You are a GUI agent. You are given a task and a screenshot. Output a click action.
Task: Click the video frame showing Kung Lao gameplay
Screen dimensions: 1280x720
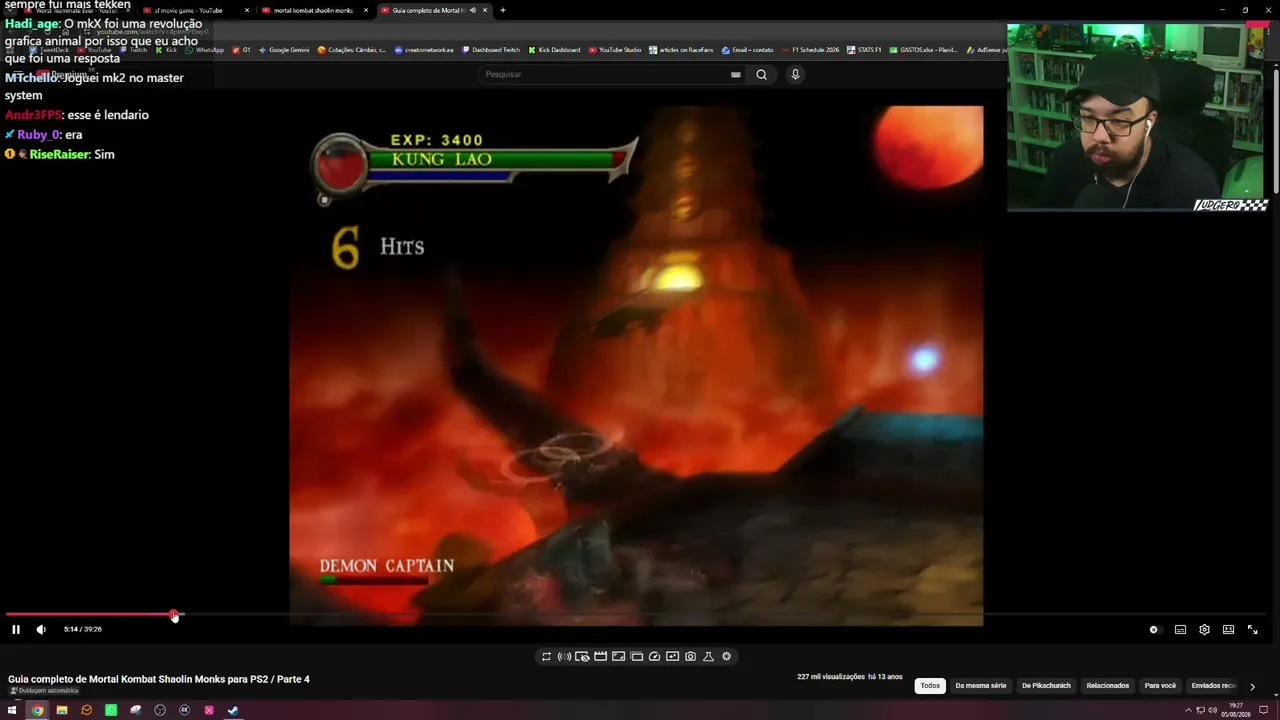636,365
